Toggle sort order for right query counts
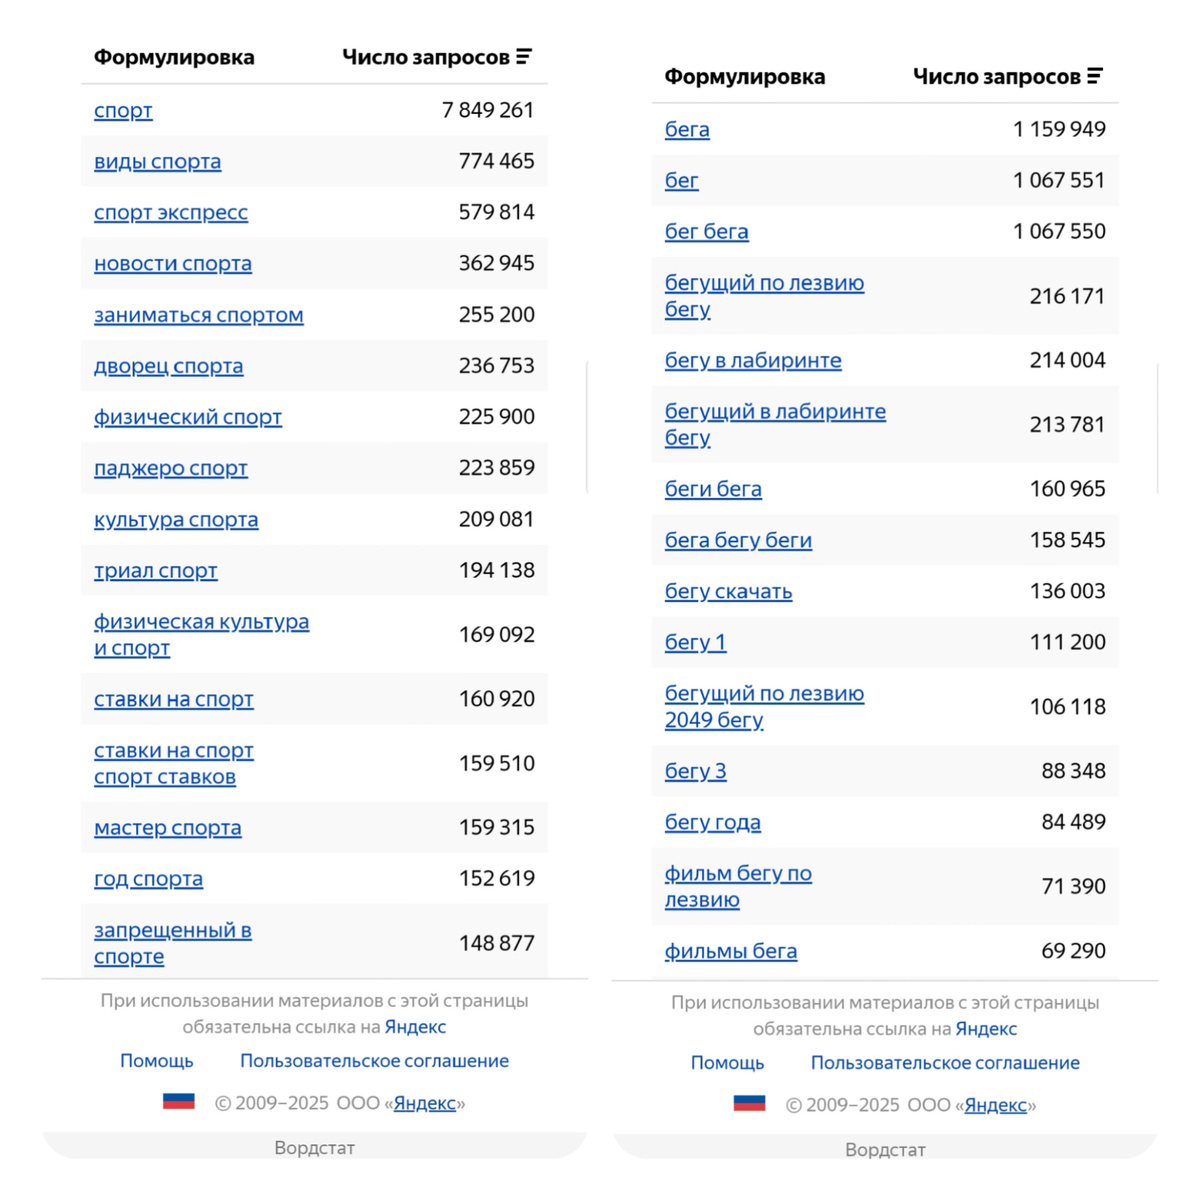Image resolution: width=1200 pixels, height=1200 pixels. (1095, 75)
